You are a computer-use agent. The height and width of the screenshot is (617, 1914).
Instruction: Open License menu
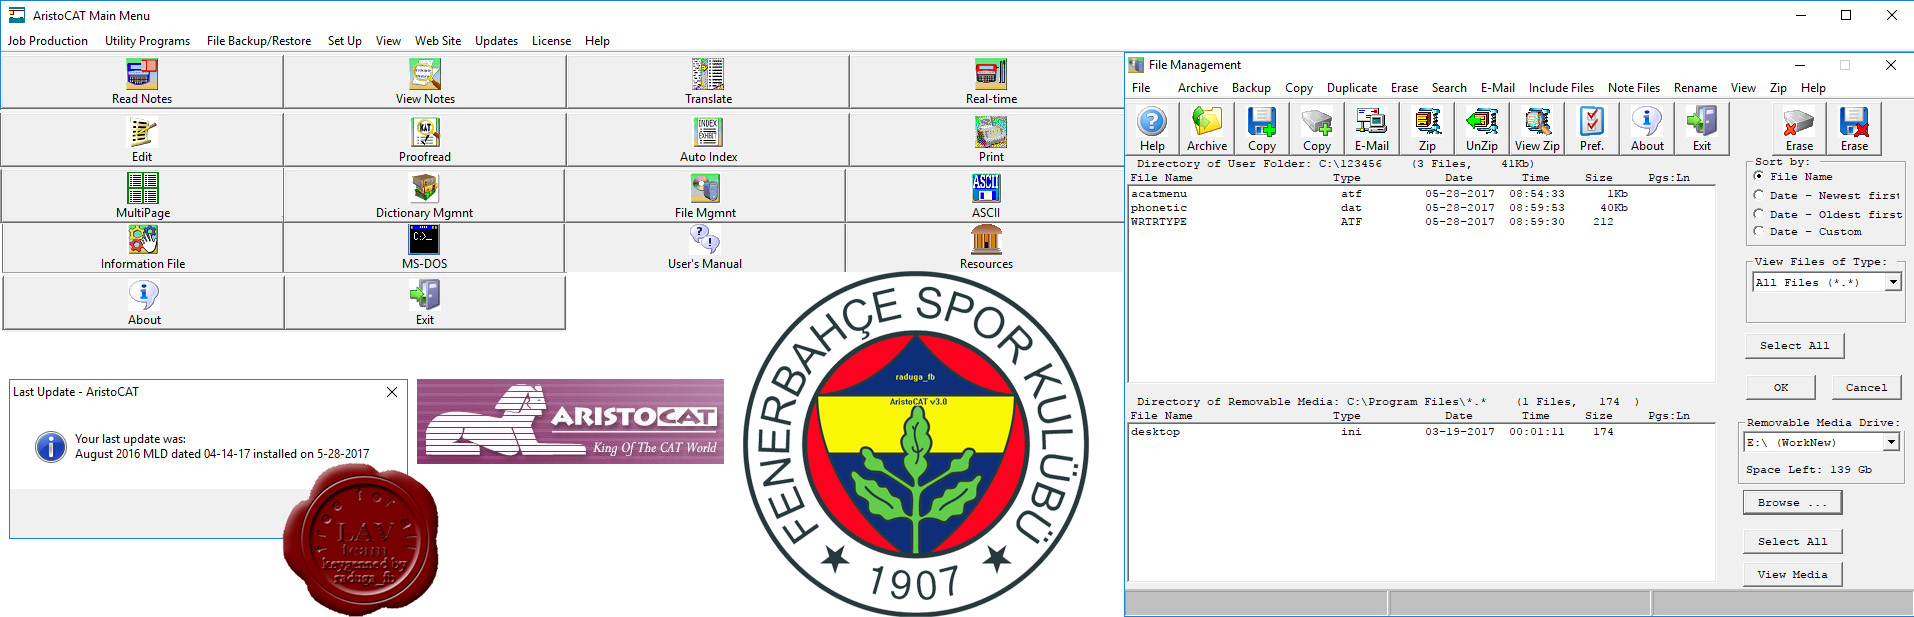(x=551, y=41)
